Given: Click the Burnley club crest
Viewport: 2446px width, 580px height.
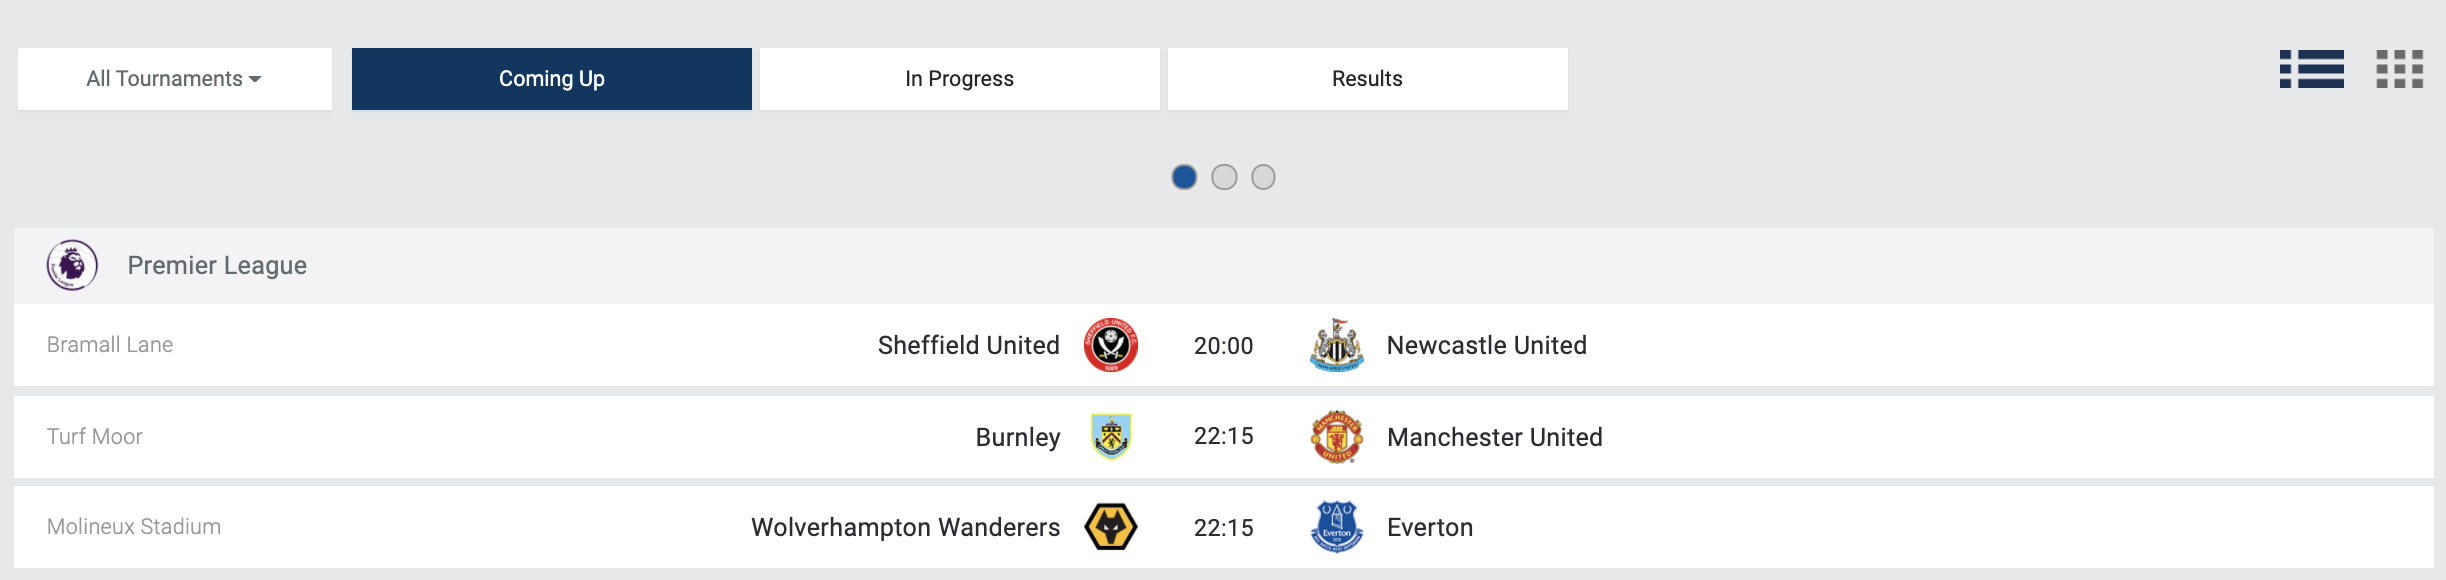Looking at the screenshot, I should click(1110, 437).
